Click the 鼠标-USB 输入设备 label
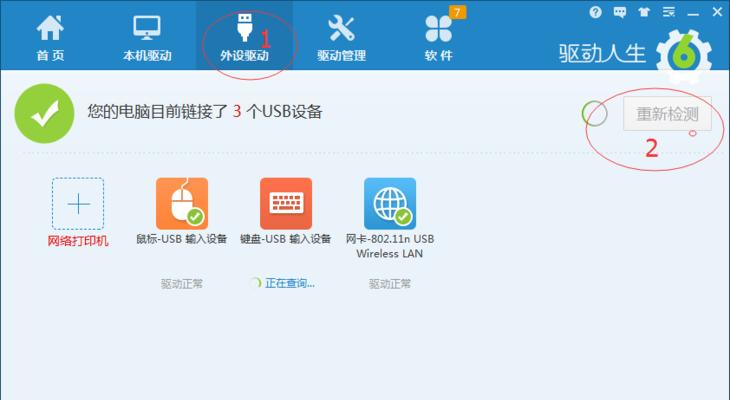The image size is (730, 400). click(x=182, y=239)
